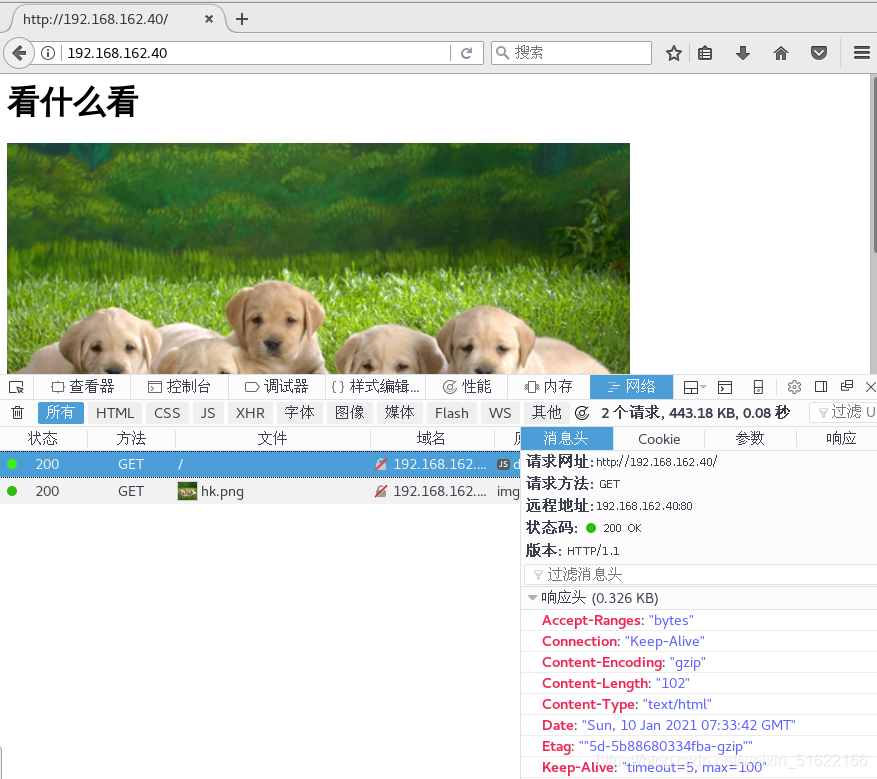This screenshot has width=877, height=779.
Task: Show bookmarks list icon
Action: (x=705, y=53)
